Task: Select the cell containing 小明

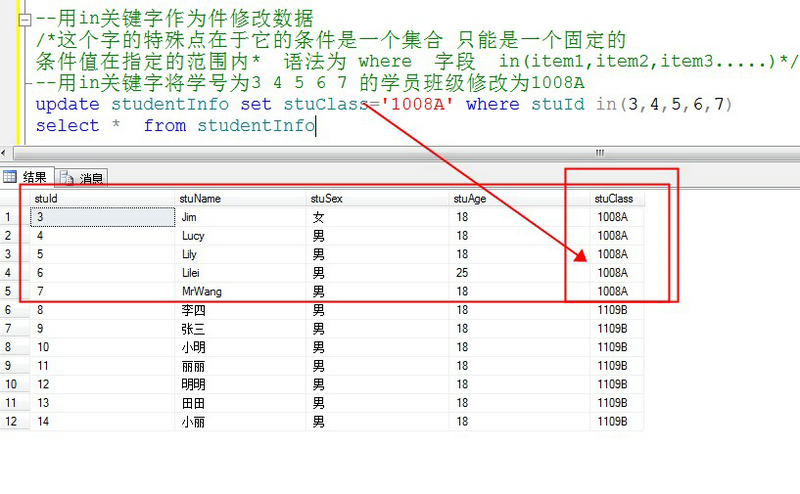Action: click(x=241, y=347)
